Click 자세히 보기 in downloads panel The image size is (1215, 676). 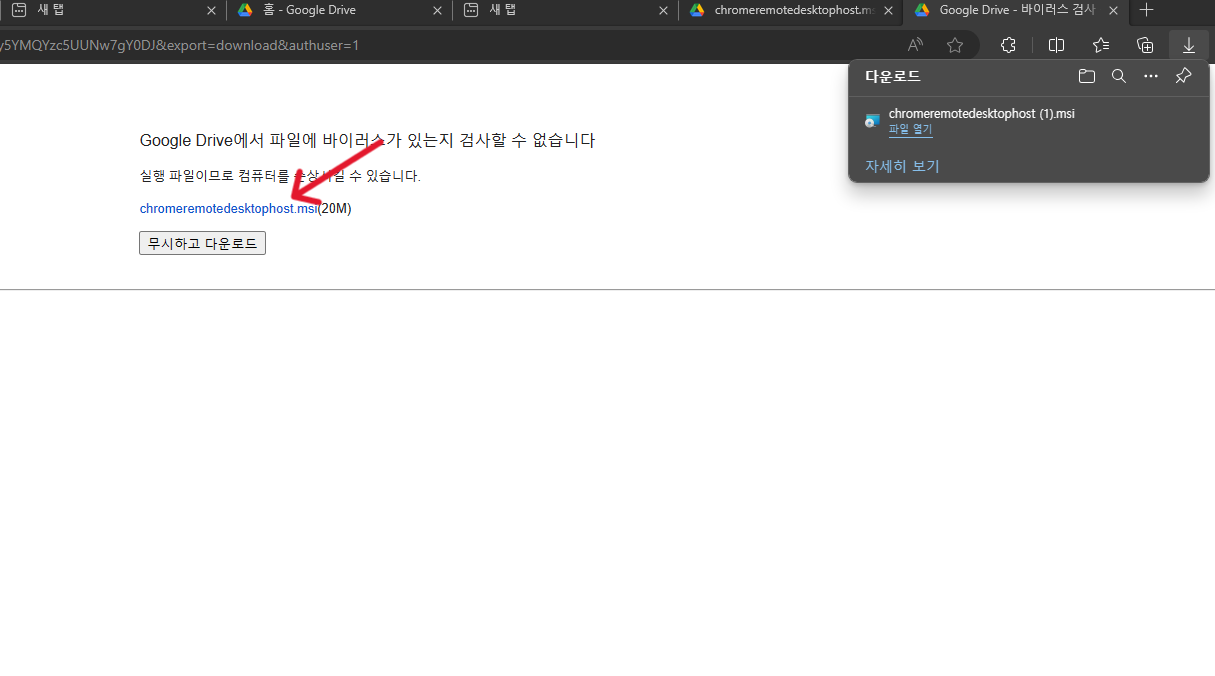coord(902,166)
